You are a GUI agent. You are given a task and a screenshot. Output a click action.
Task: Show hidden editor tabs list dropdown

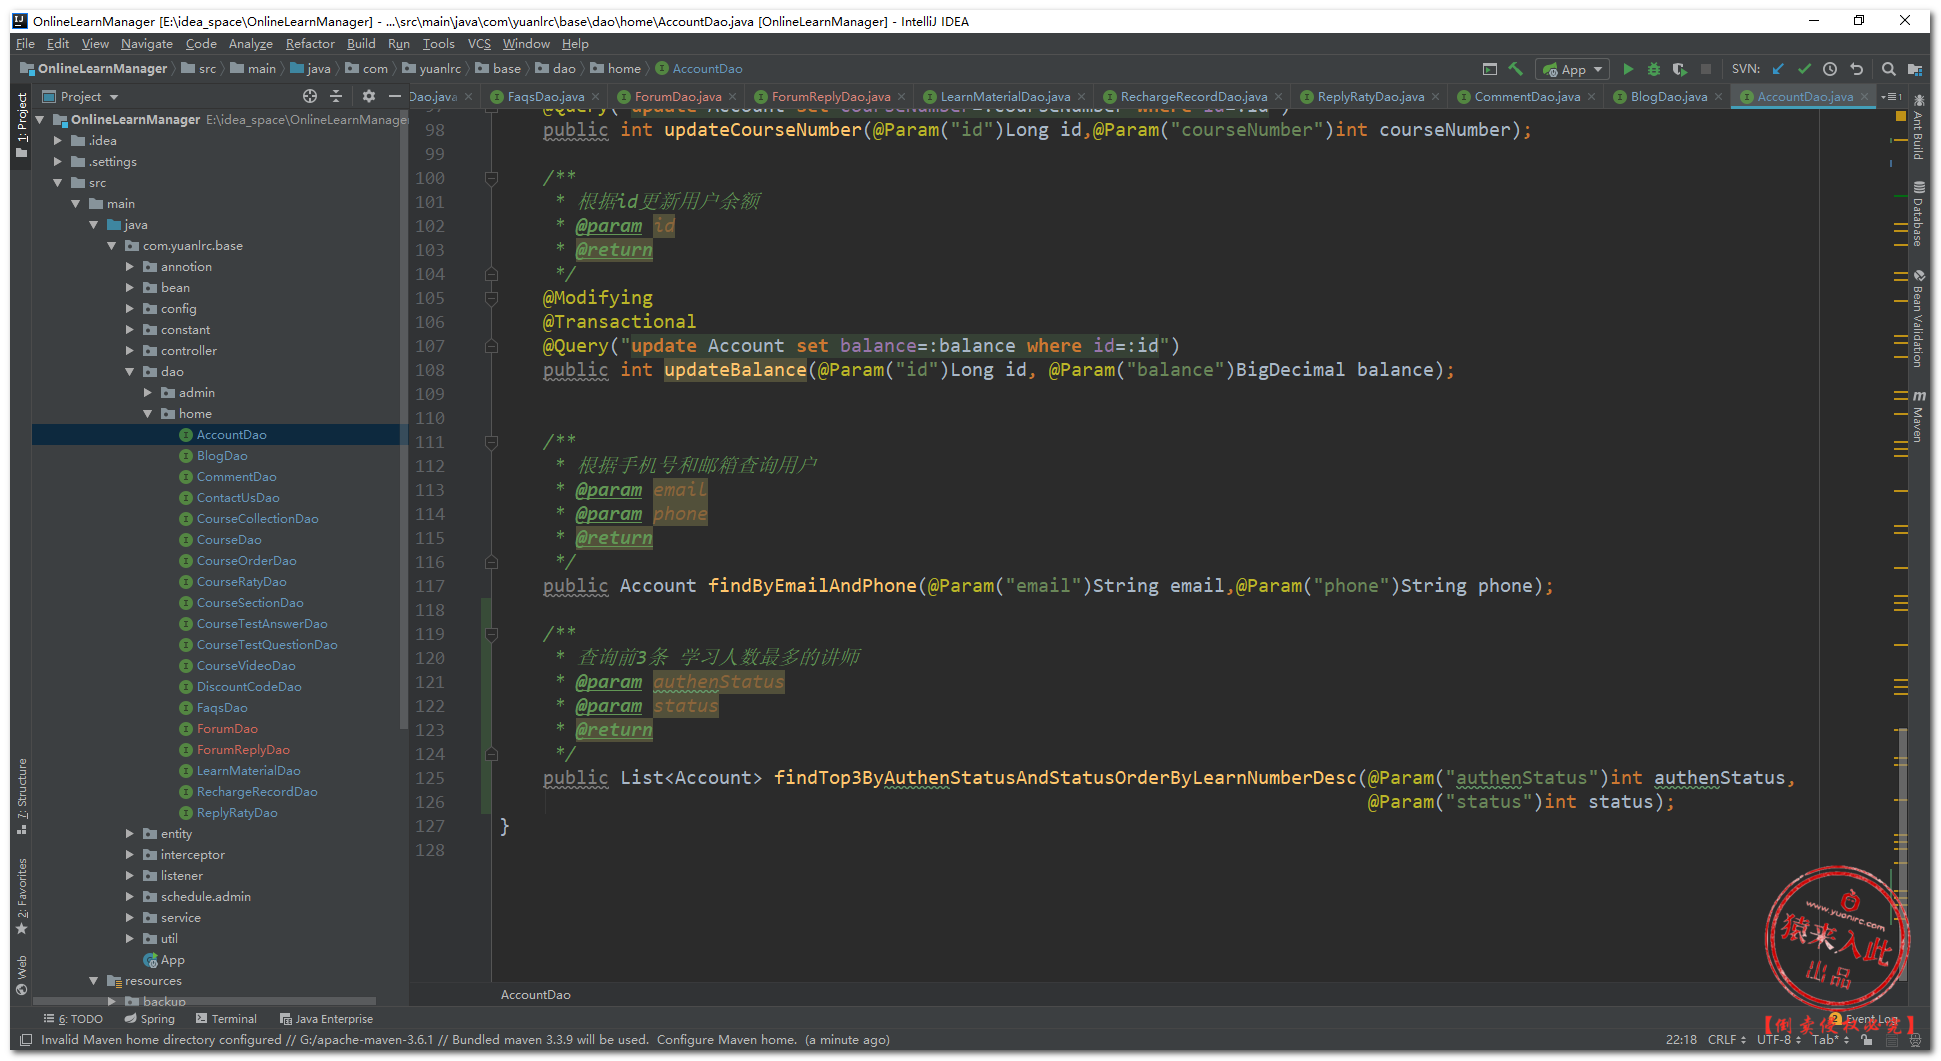point(1891,97)
